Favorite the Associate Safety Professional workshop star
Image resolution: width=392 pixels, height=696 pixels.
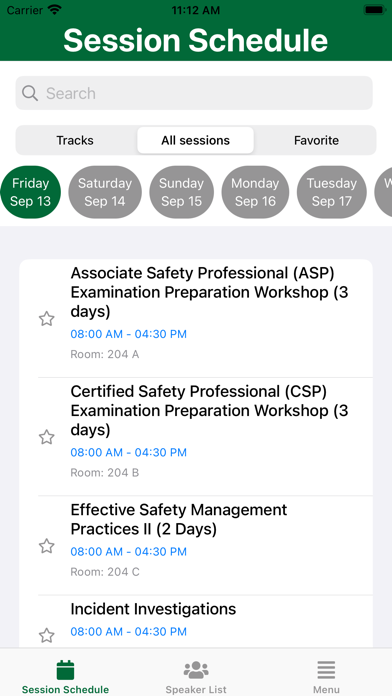(x=47, y=319)
